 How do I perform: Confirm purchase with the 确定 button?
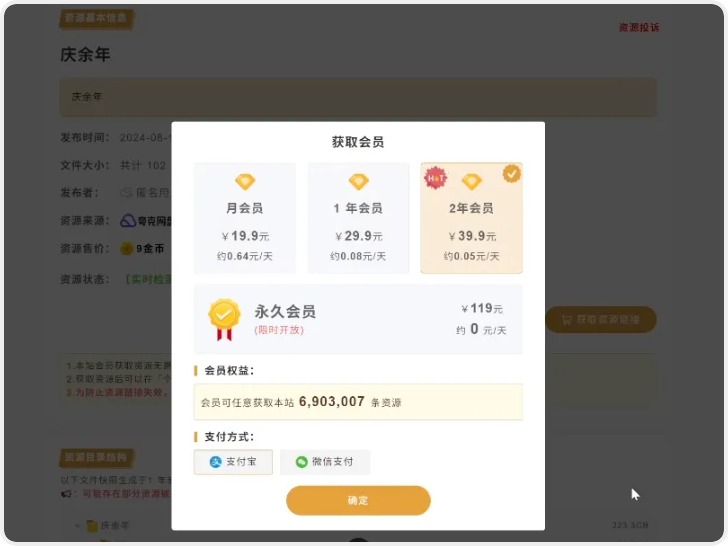click(358, 501)
